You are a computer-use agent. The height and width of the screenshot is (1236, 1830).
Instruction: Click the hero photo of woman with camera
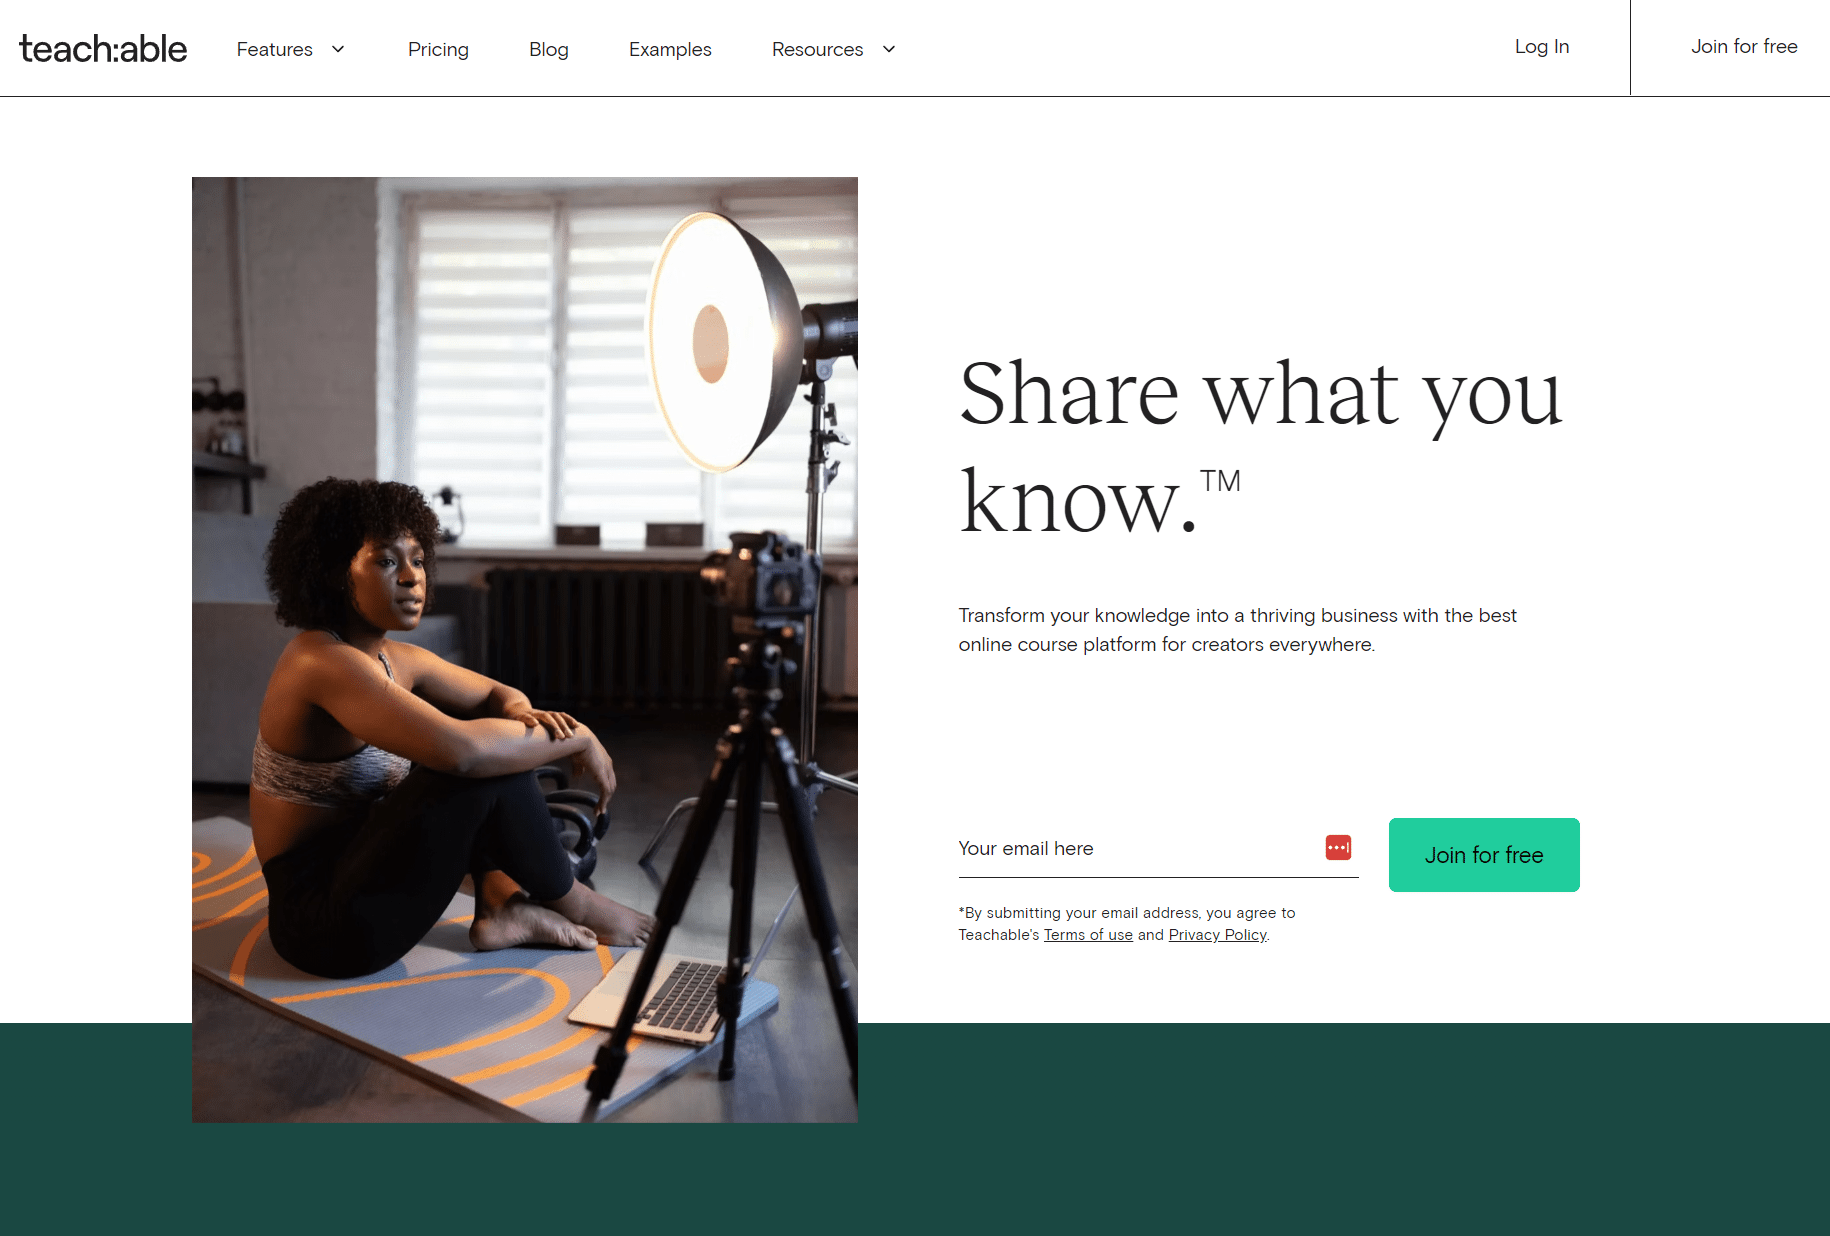[525, 650]
